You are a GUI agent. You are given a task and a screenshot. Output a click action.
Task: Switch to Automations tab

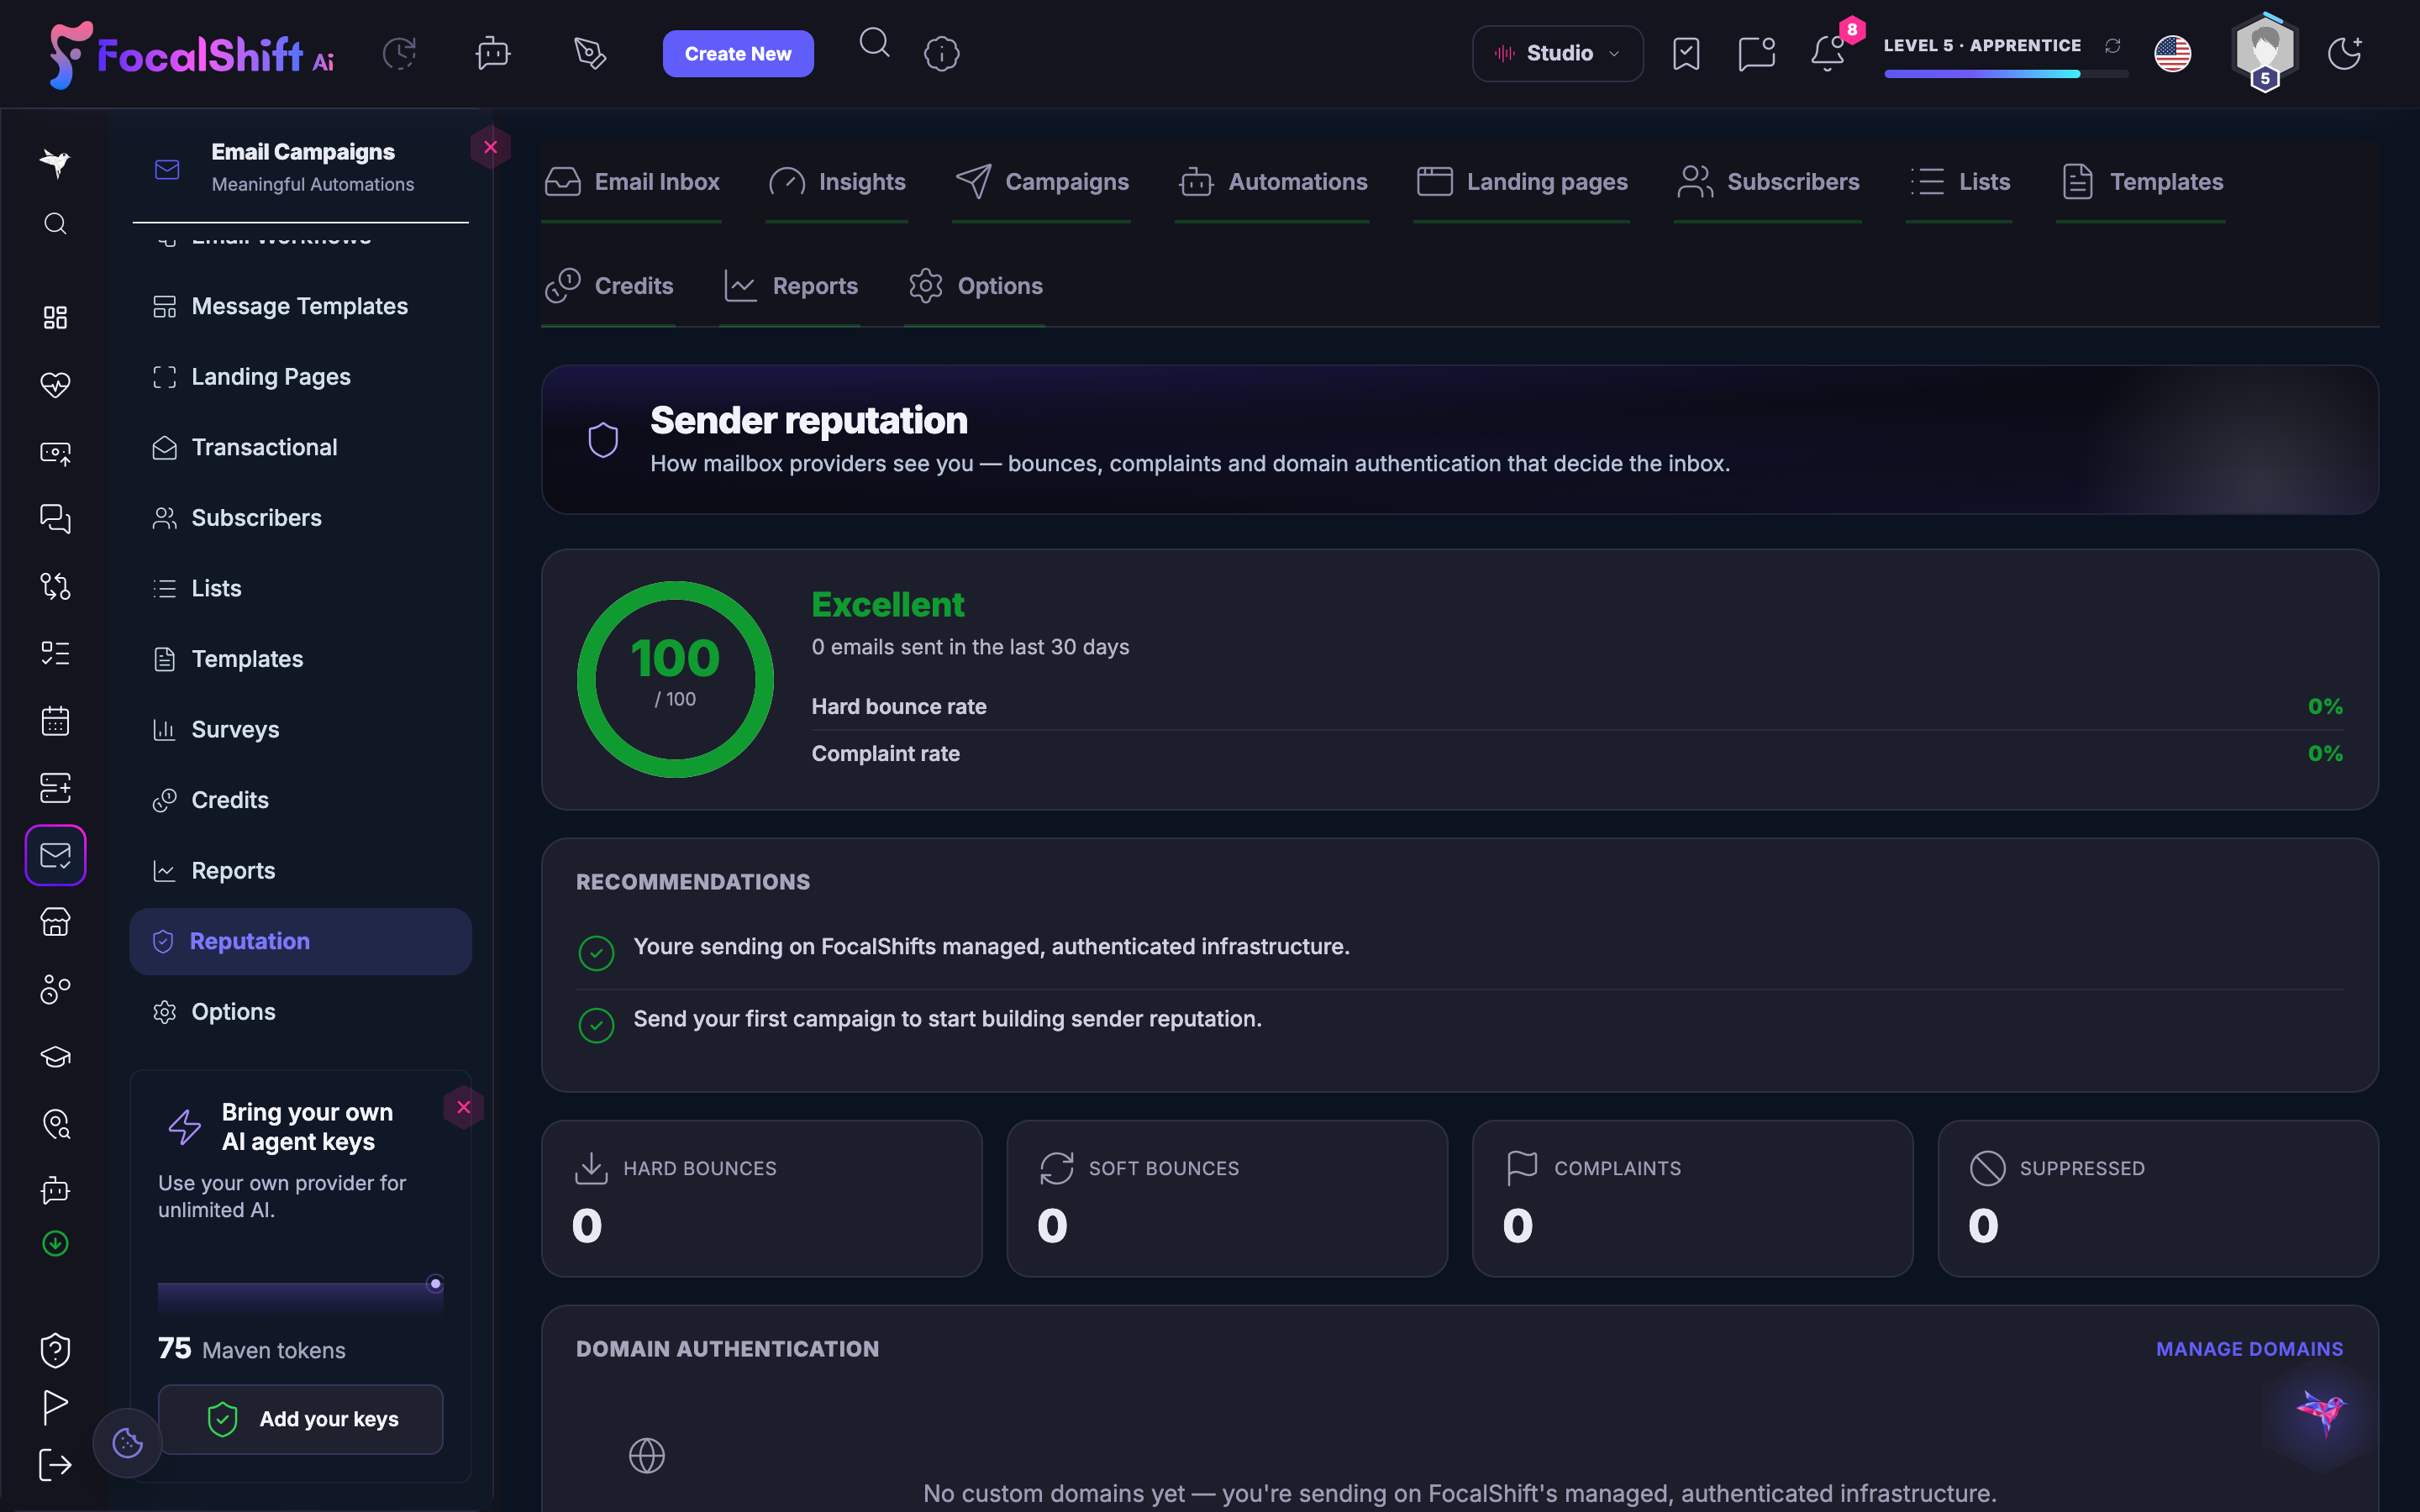[x=1272, y=182]
